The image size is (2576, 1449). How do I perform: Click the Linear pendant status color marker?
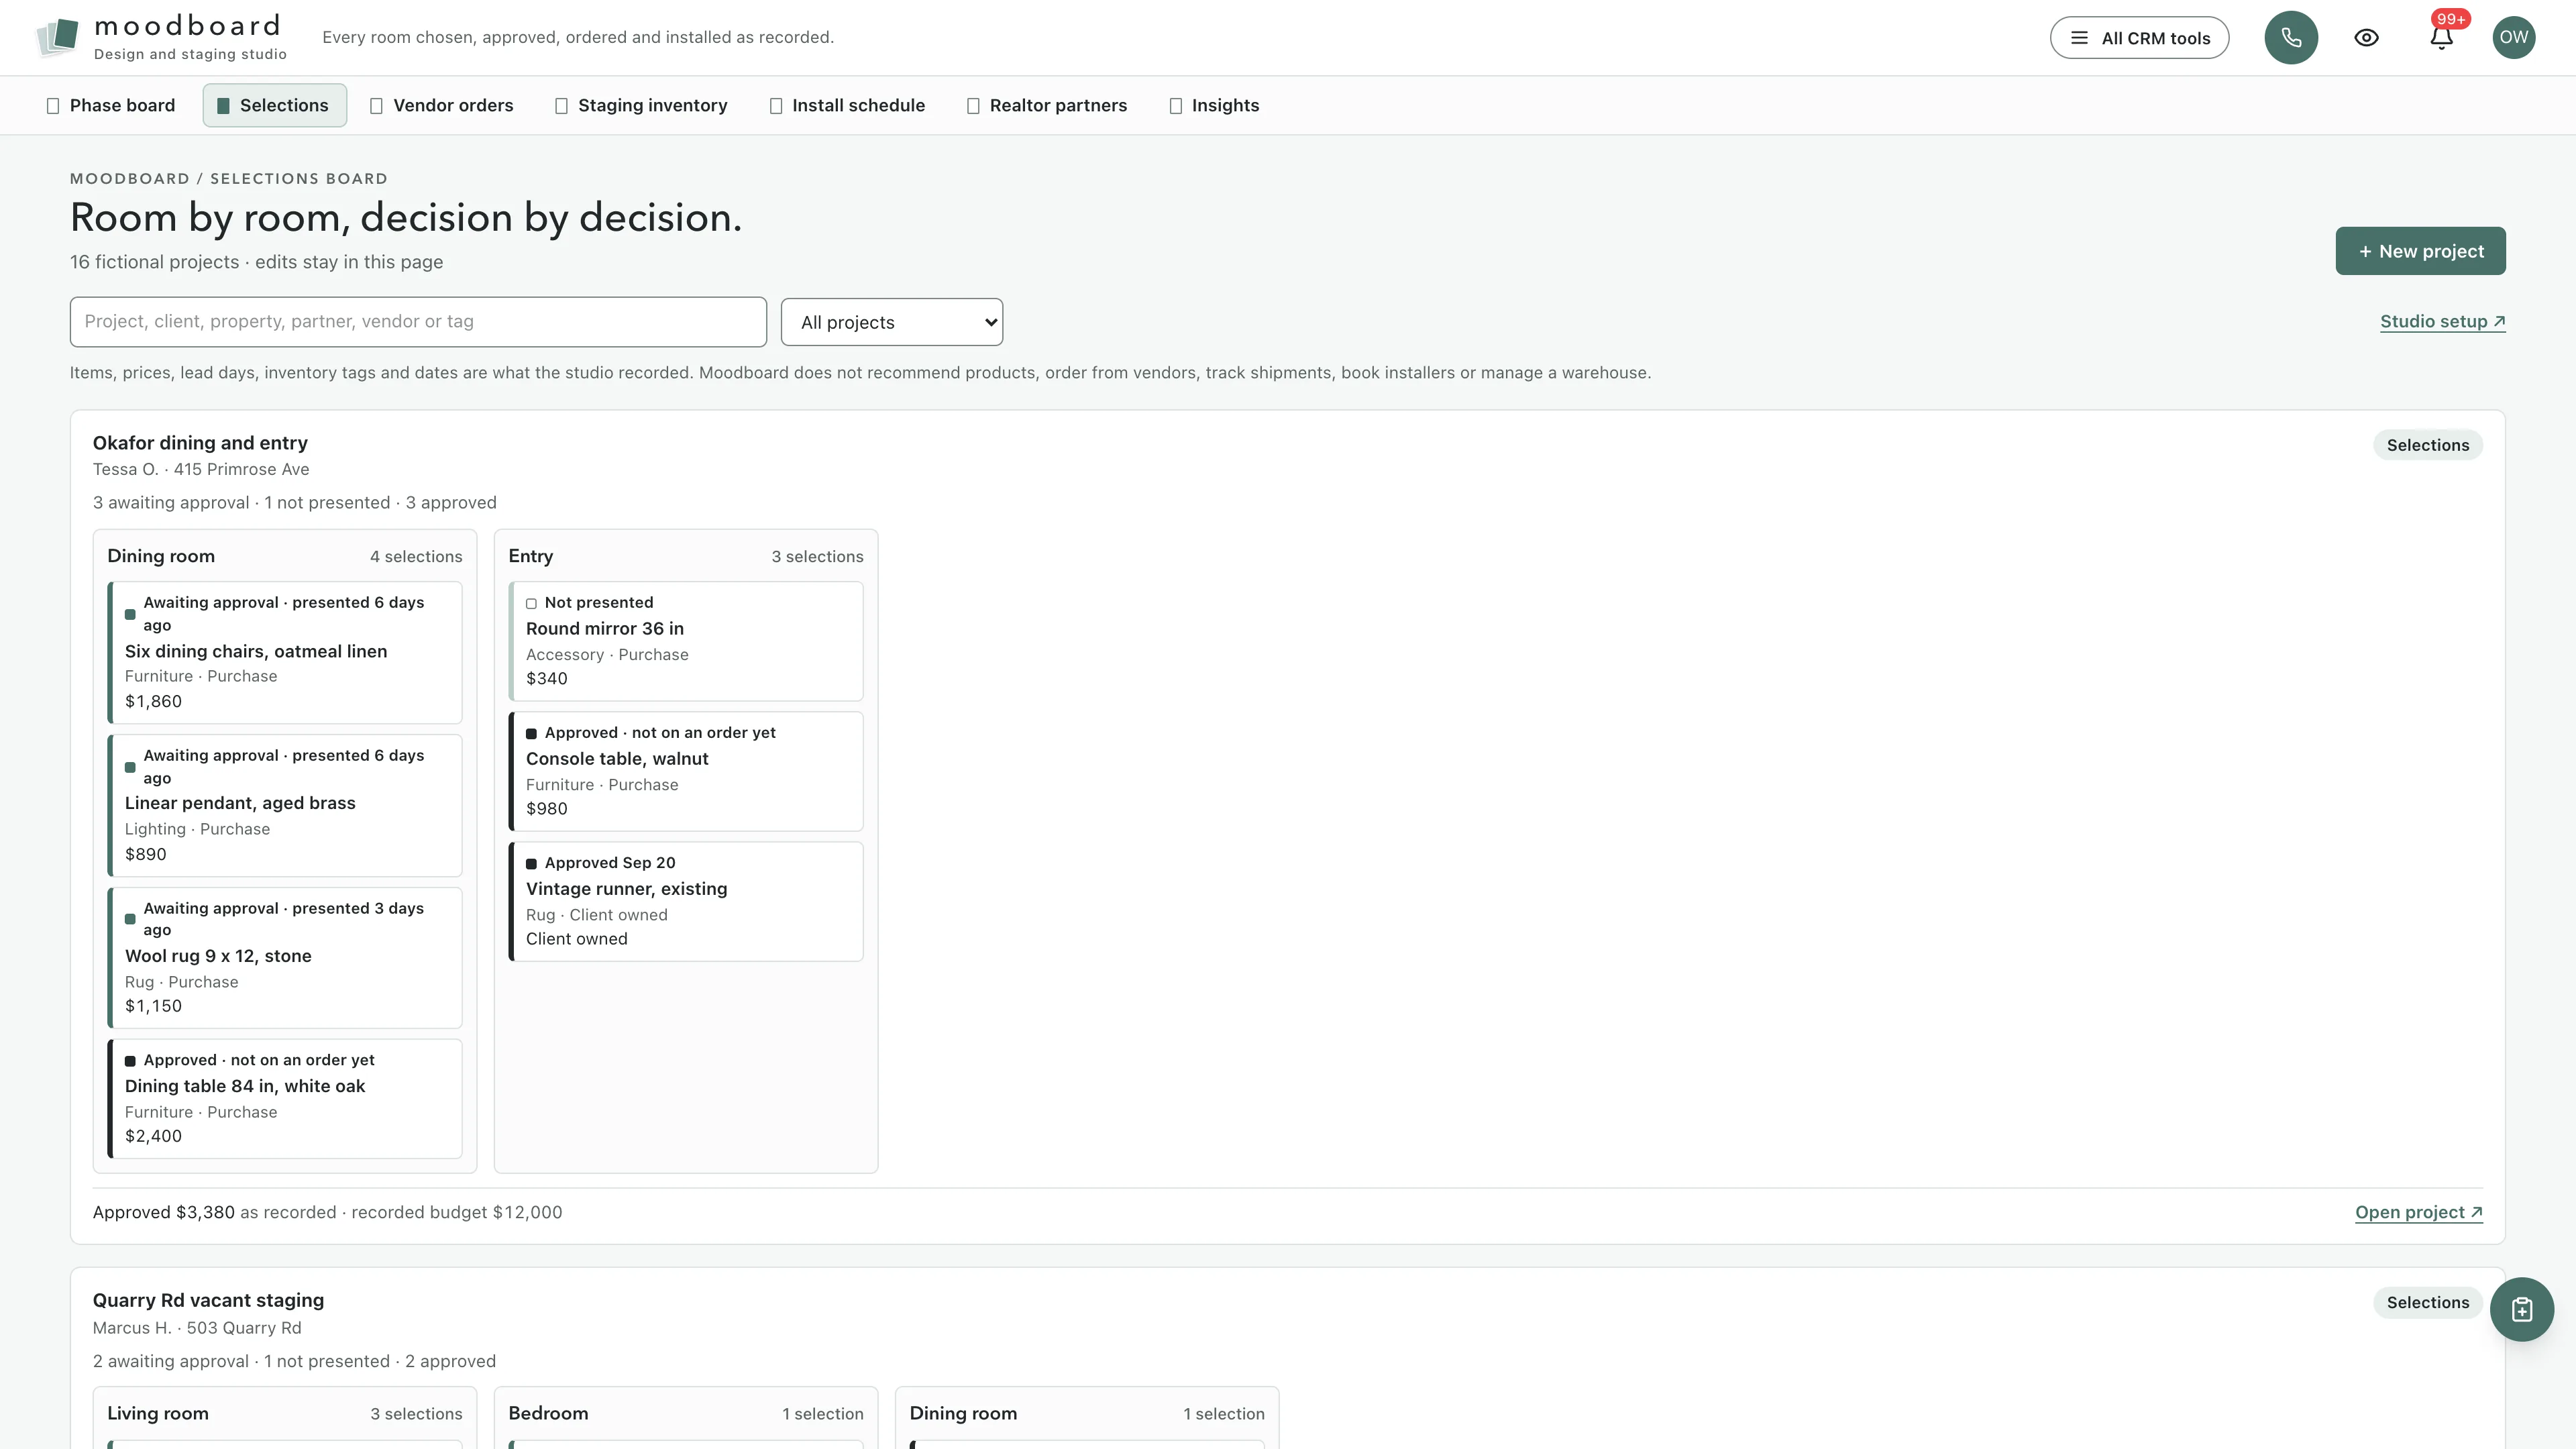tap(130, 768)
